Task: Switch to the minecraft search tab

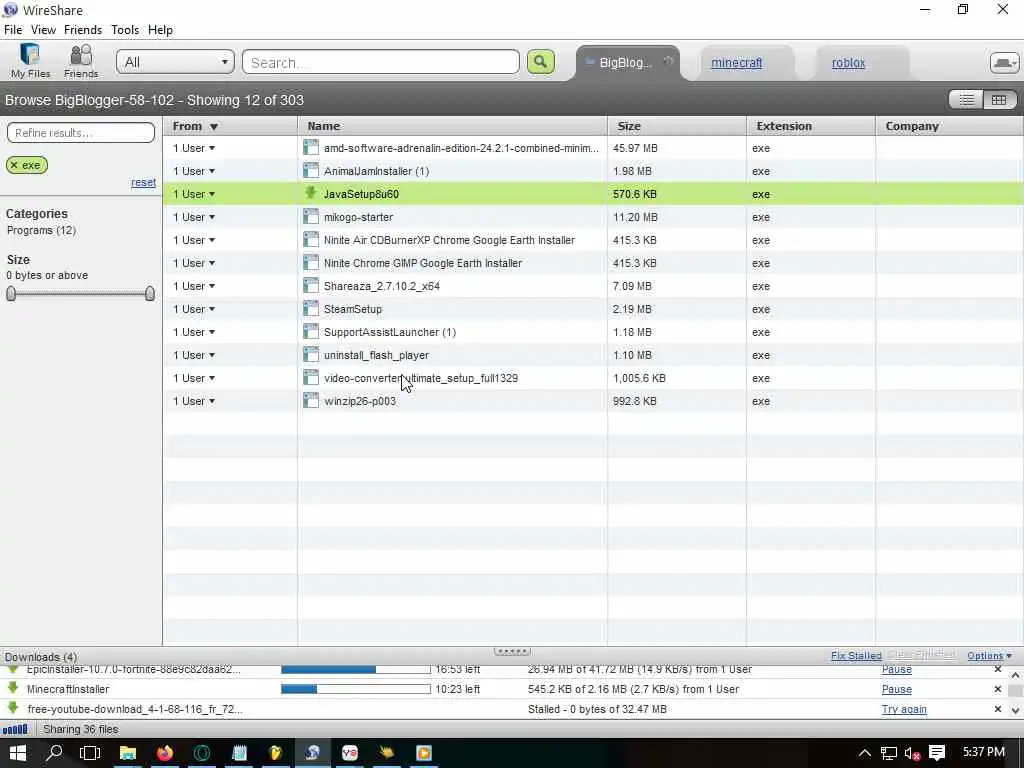Action: point(736,63)
